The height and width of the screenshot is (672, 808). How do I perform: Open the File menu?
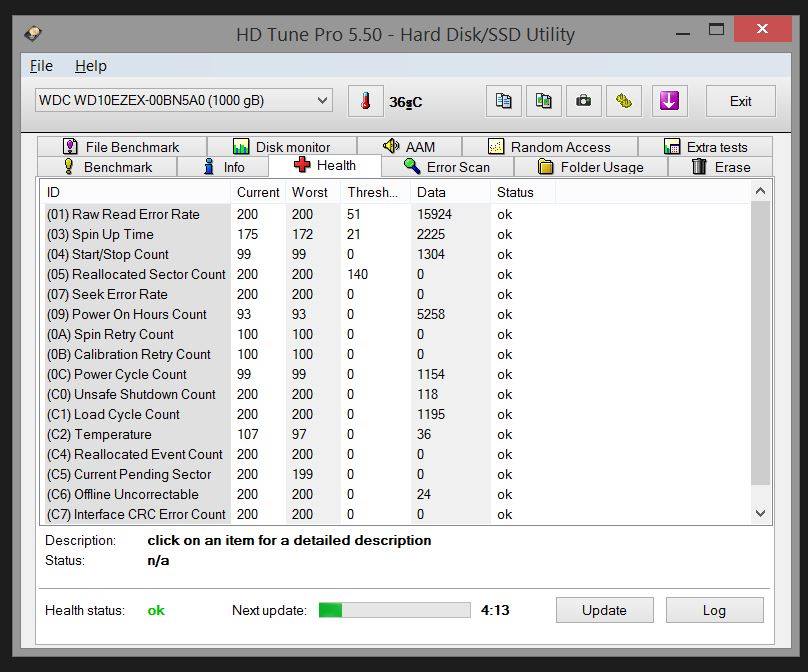point(41,66)
